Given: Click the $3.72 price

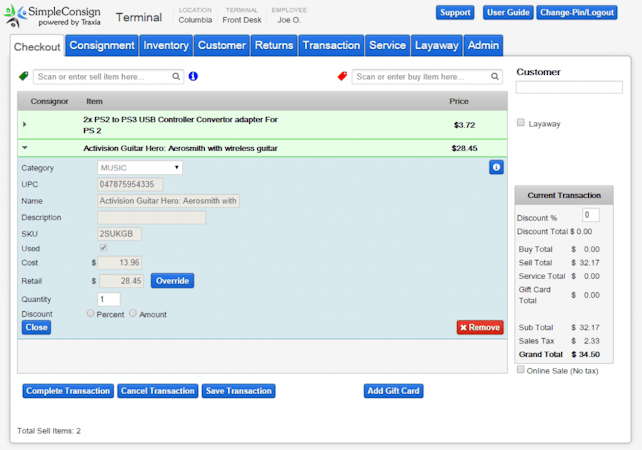Looking at the screenshot, I should tap(464, 125).
